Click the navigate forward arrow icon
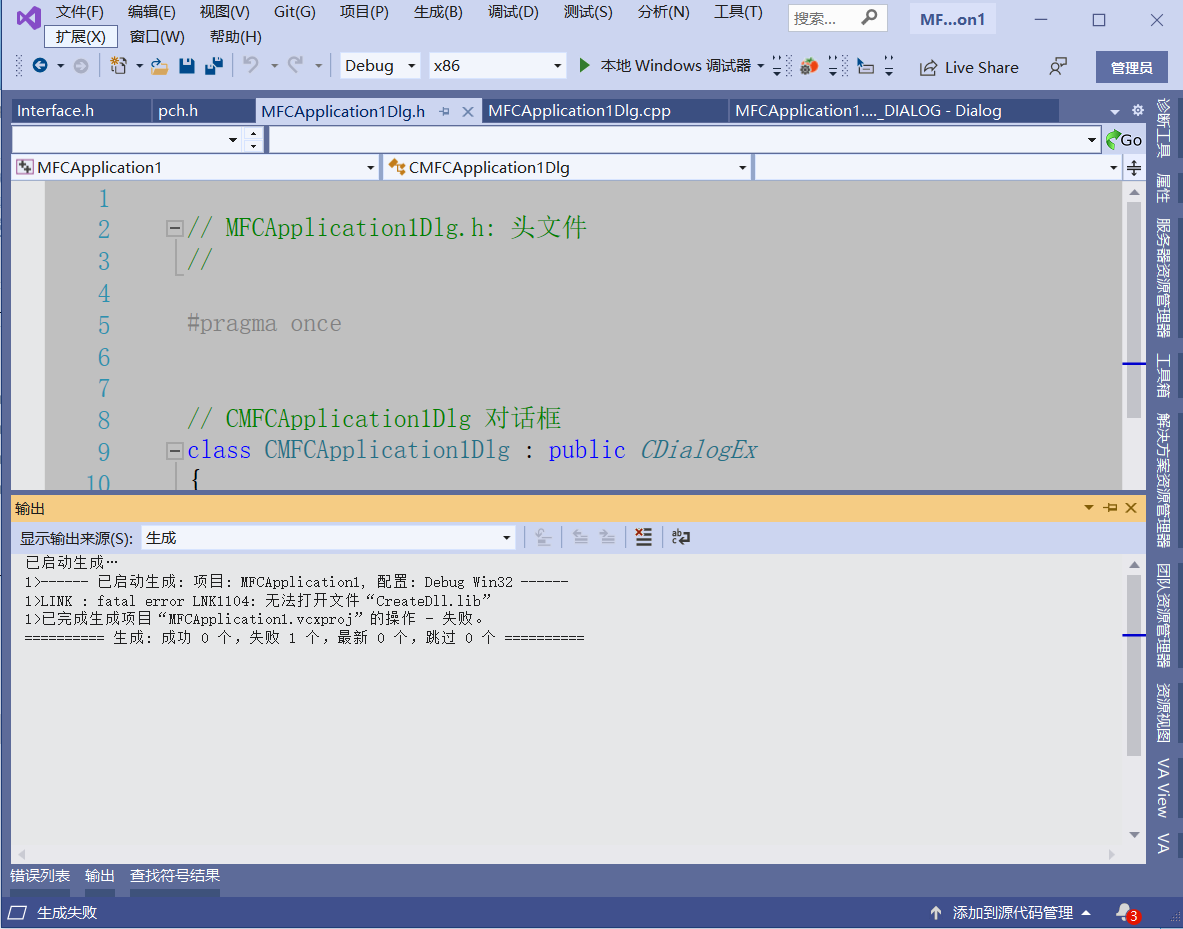This screenshot has width=1183, height=929. click(x=81, y=66)
